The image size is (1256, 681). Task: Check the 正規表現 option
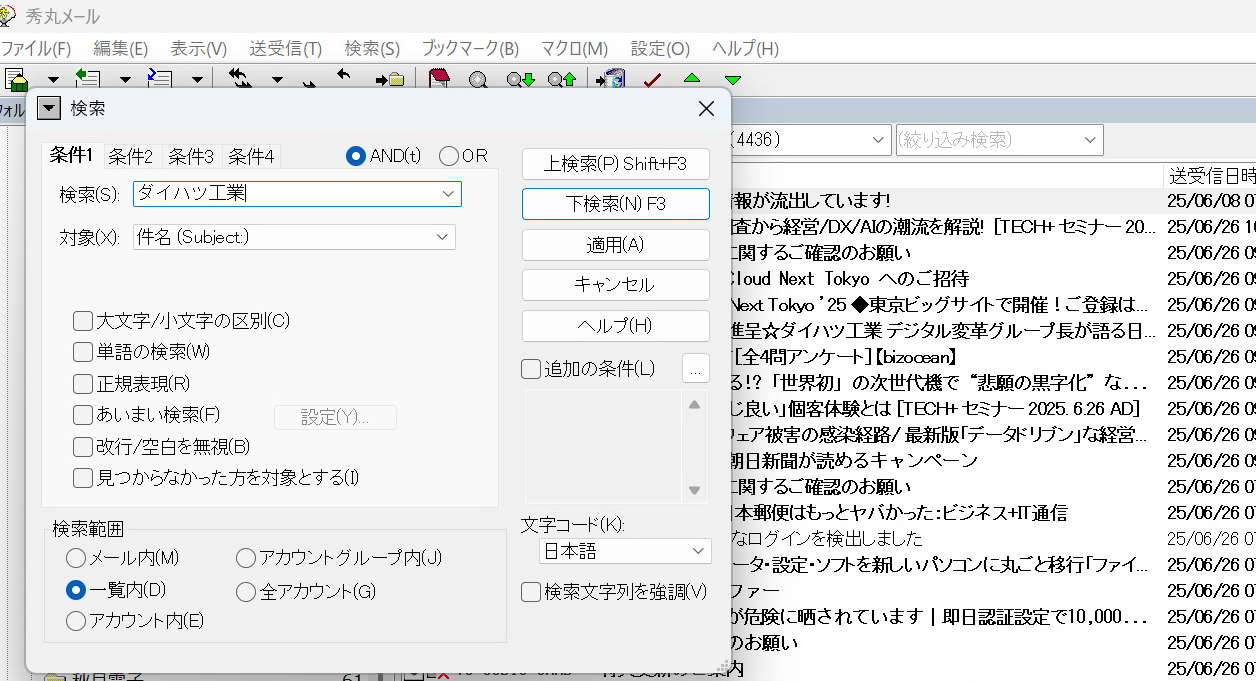[83, 383]
